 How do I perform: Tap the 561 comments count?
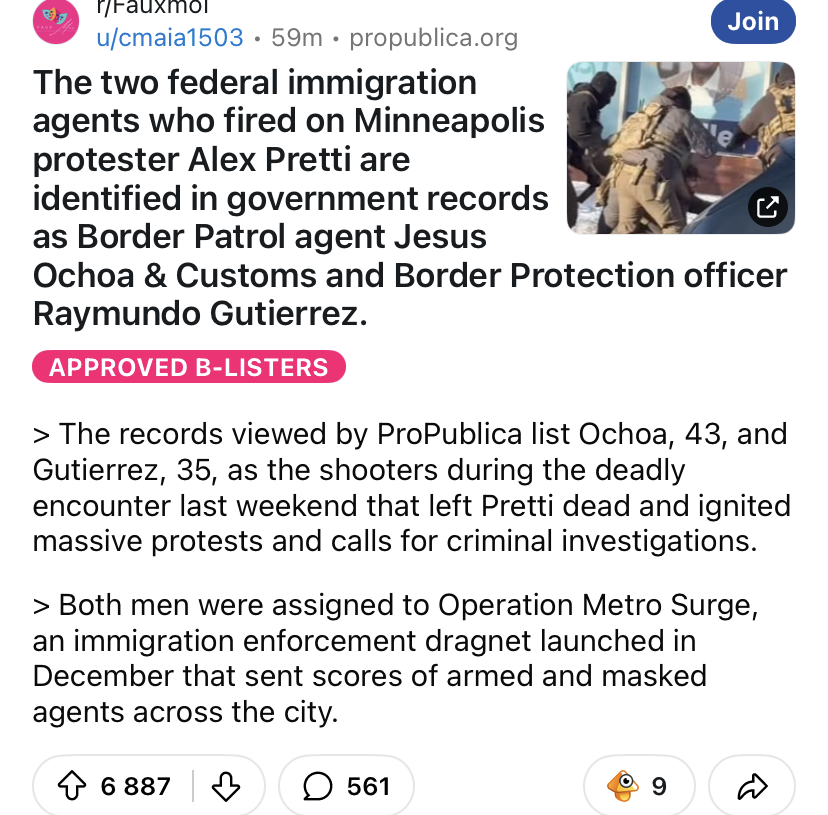[368, 787]
